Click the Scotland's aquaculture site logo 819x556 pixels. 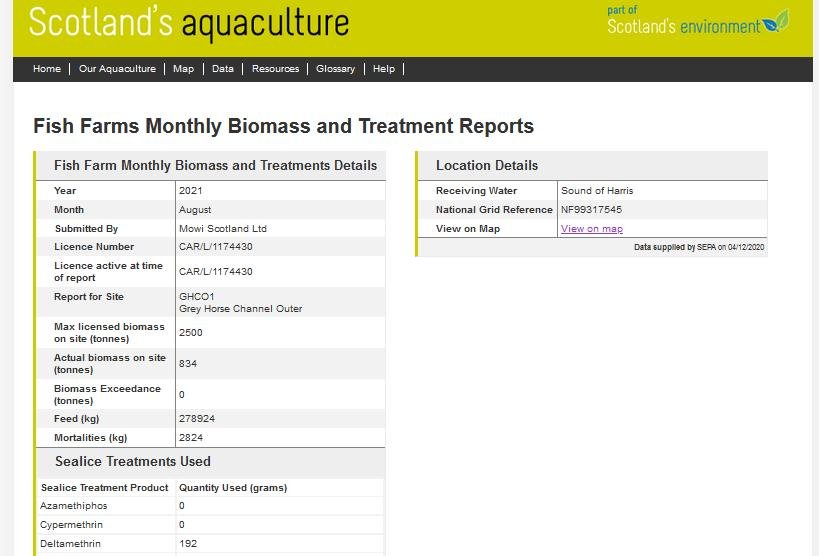tap(189, 23)
